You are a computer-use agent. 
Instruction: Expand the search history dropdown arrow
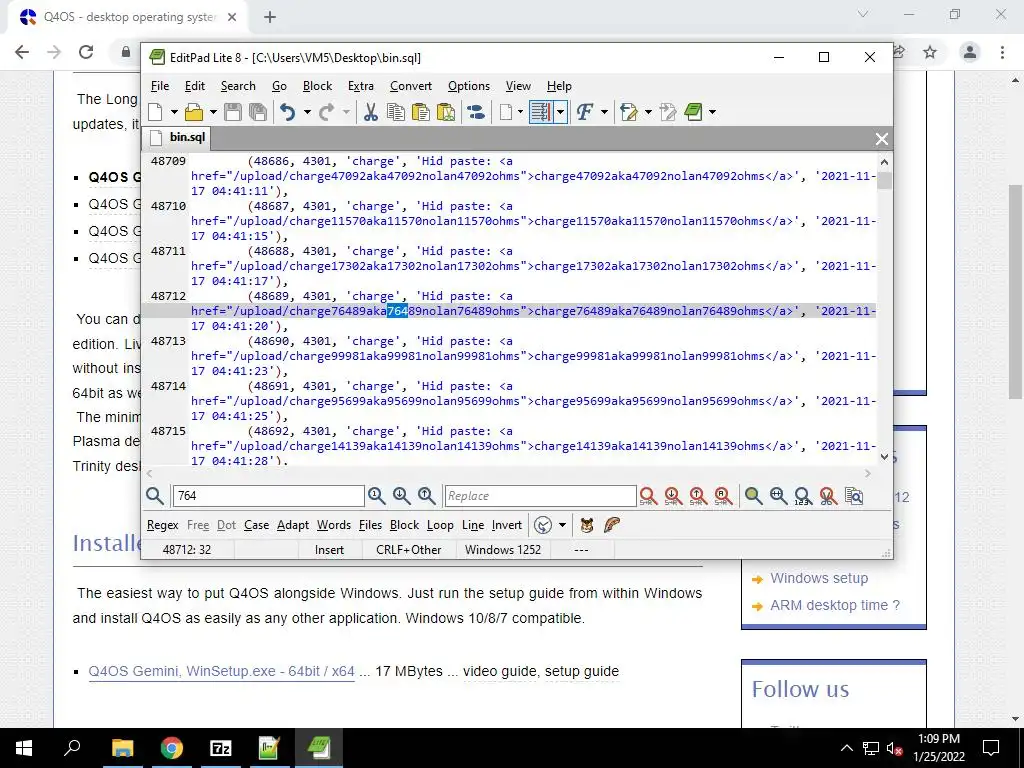(x=562, y=525)
